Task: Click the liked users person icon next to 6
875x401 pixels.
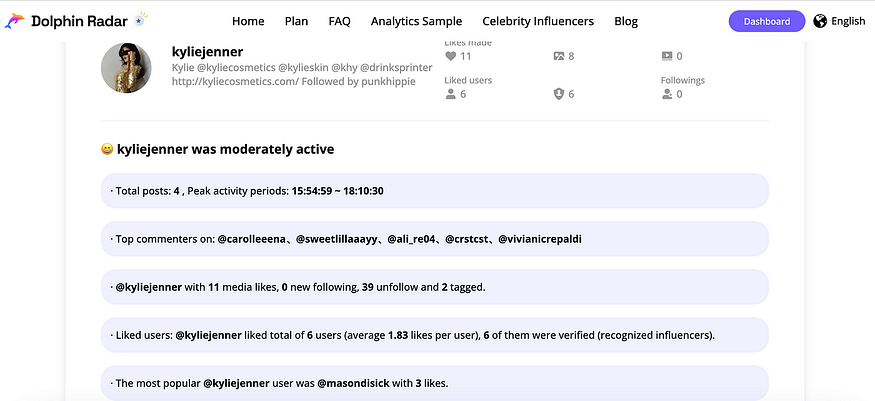Action: (450, 94)
